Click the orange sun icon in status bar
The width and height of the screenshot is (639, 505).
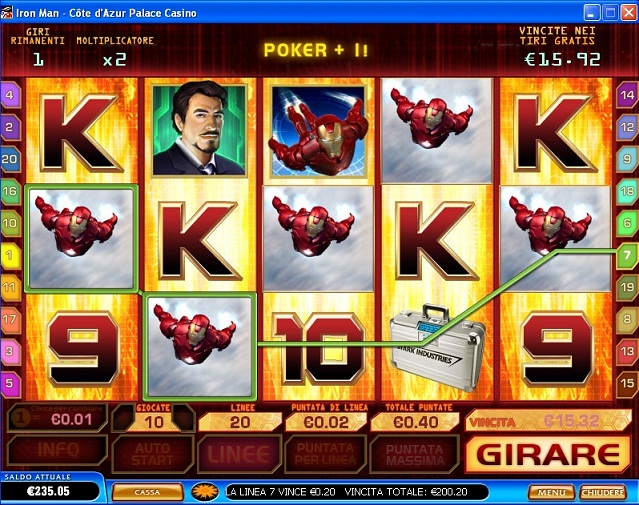(205, 492)
